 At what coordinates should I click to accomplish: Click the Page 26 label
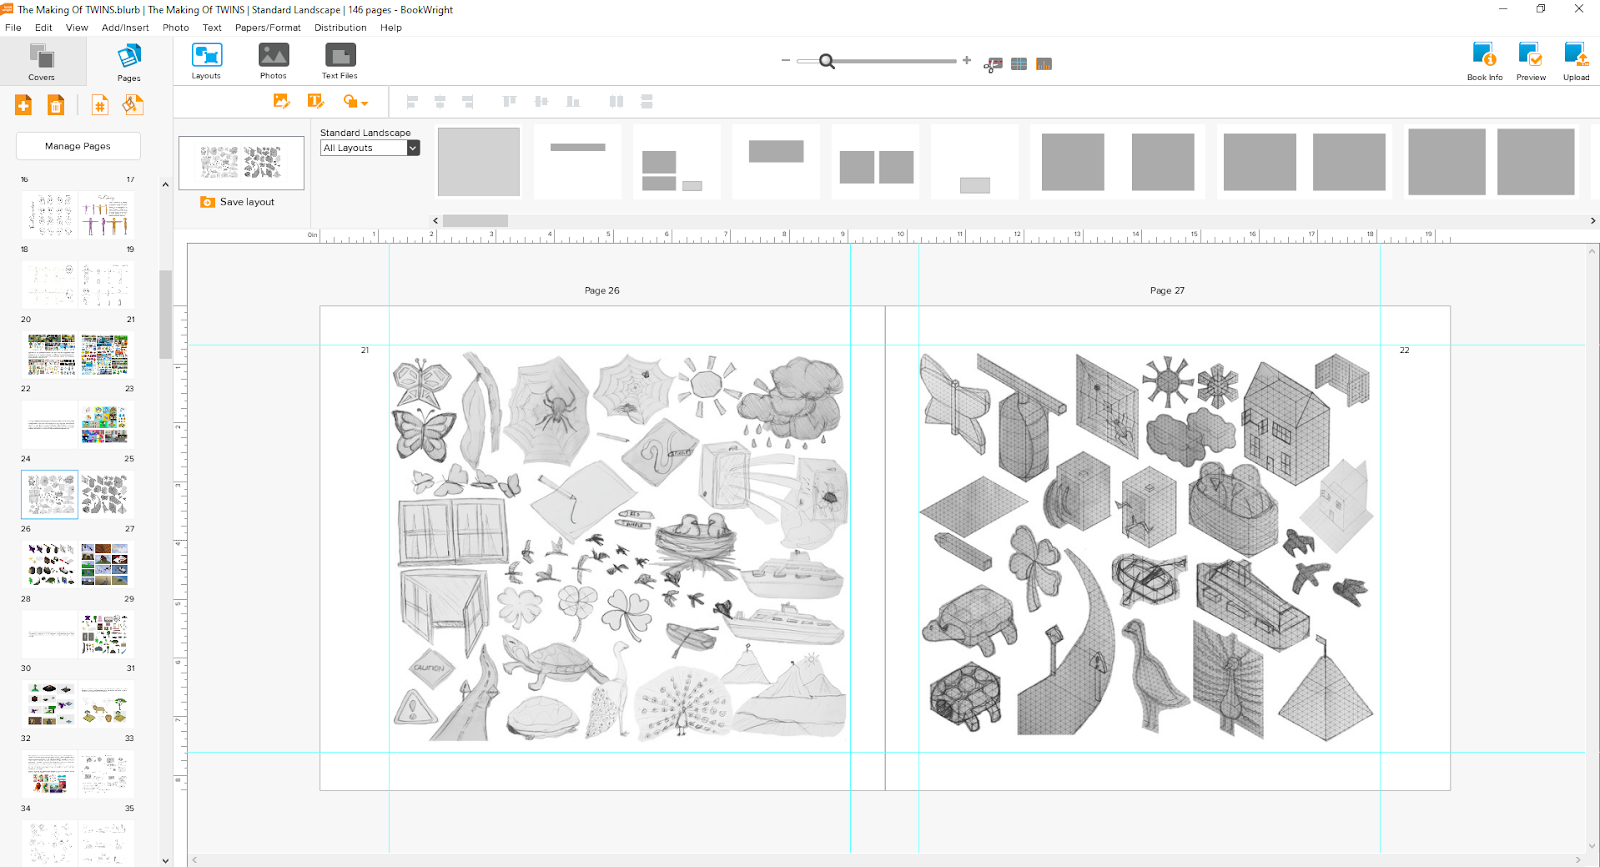coord(602,291)
